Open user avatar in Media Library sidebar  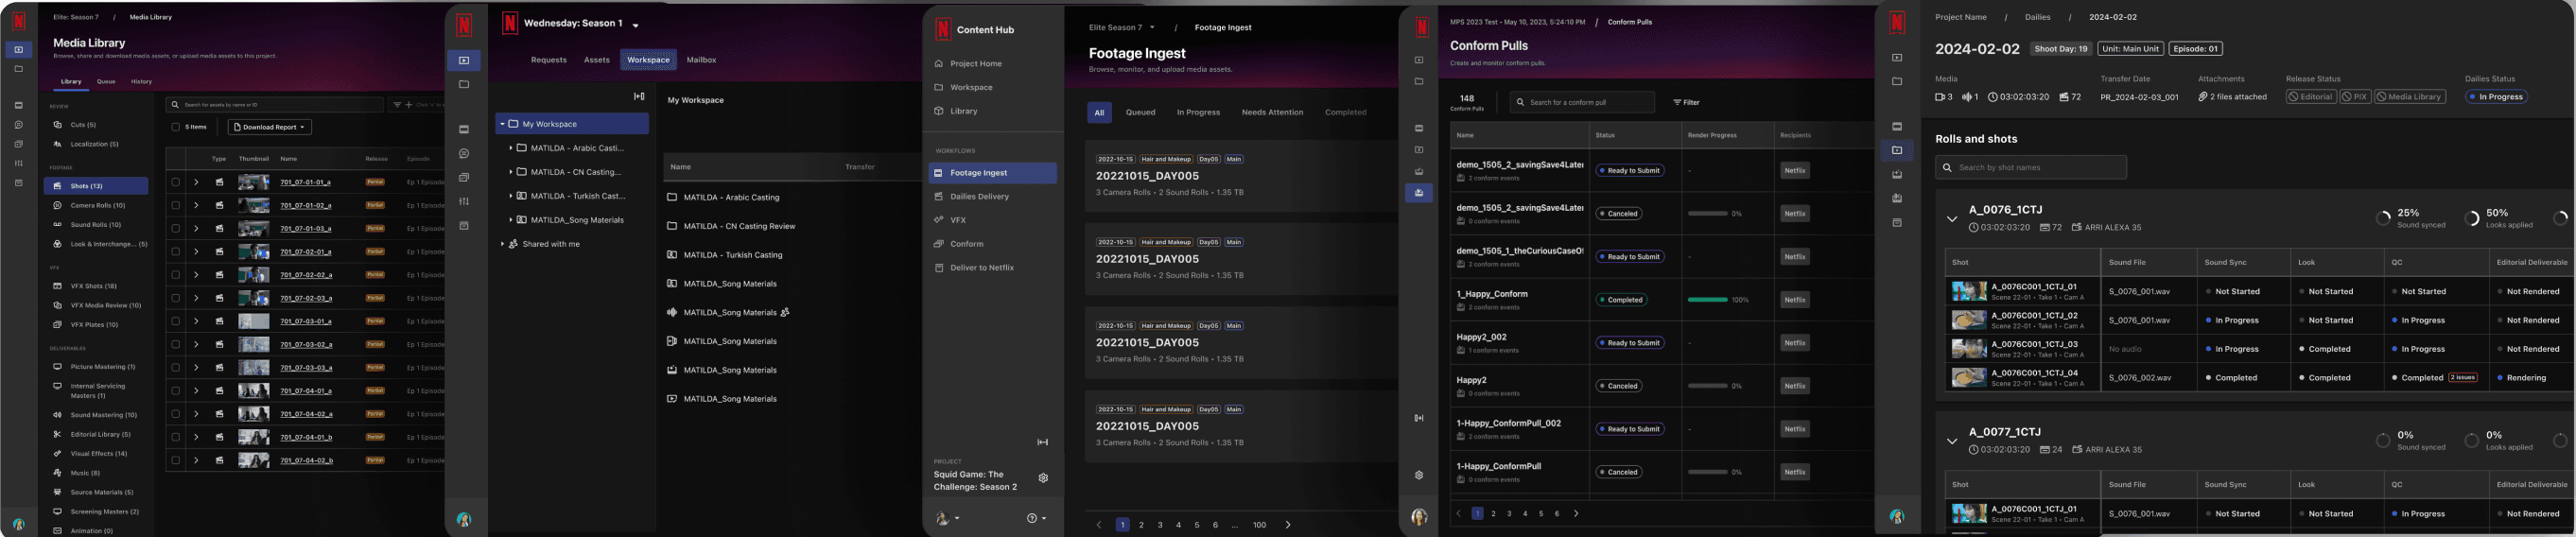coord(18,523)
